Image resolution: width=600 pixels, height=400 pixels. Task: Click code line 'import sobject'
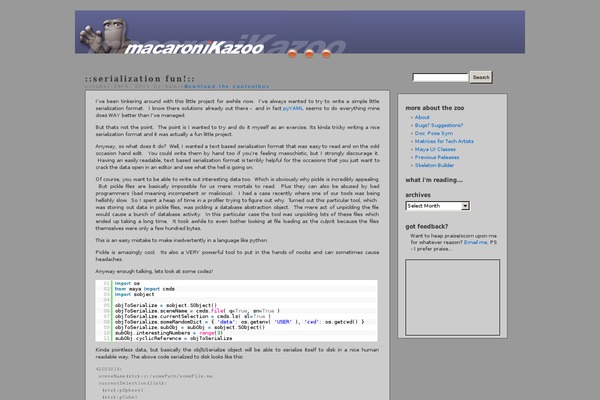(x=134, y=294)
